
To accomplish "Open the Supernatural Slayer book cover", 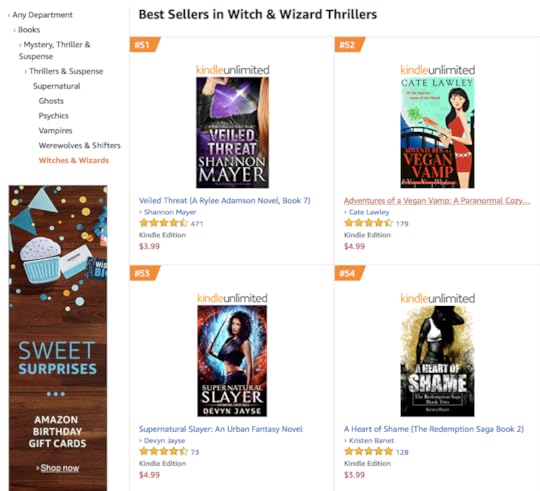I will pyautogui.click(x=232, y=361).
